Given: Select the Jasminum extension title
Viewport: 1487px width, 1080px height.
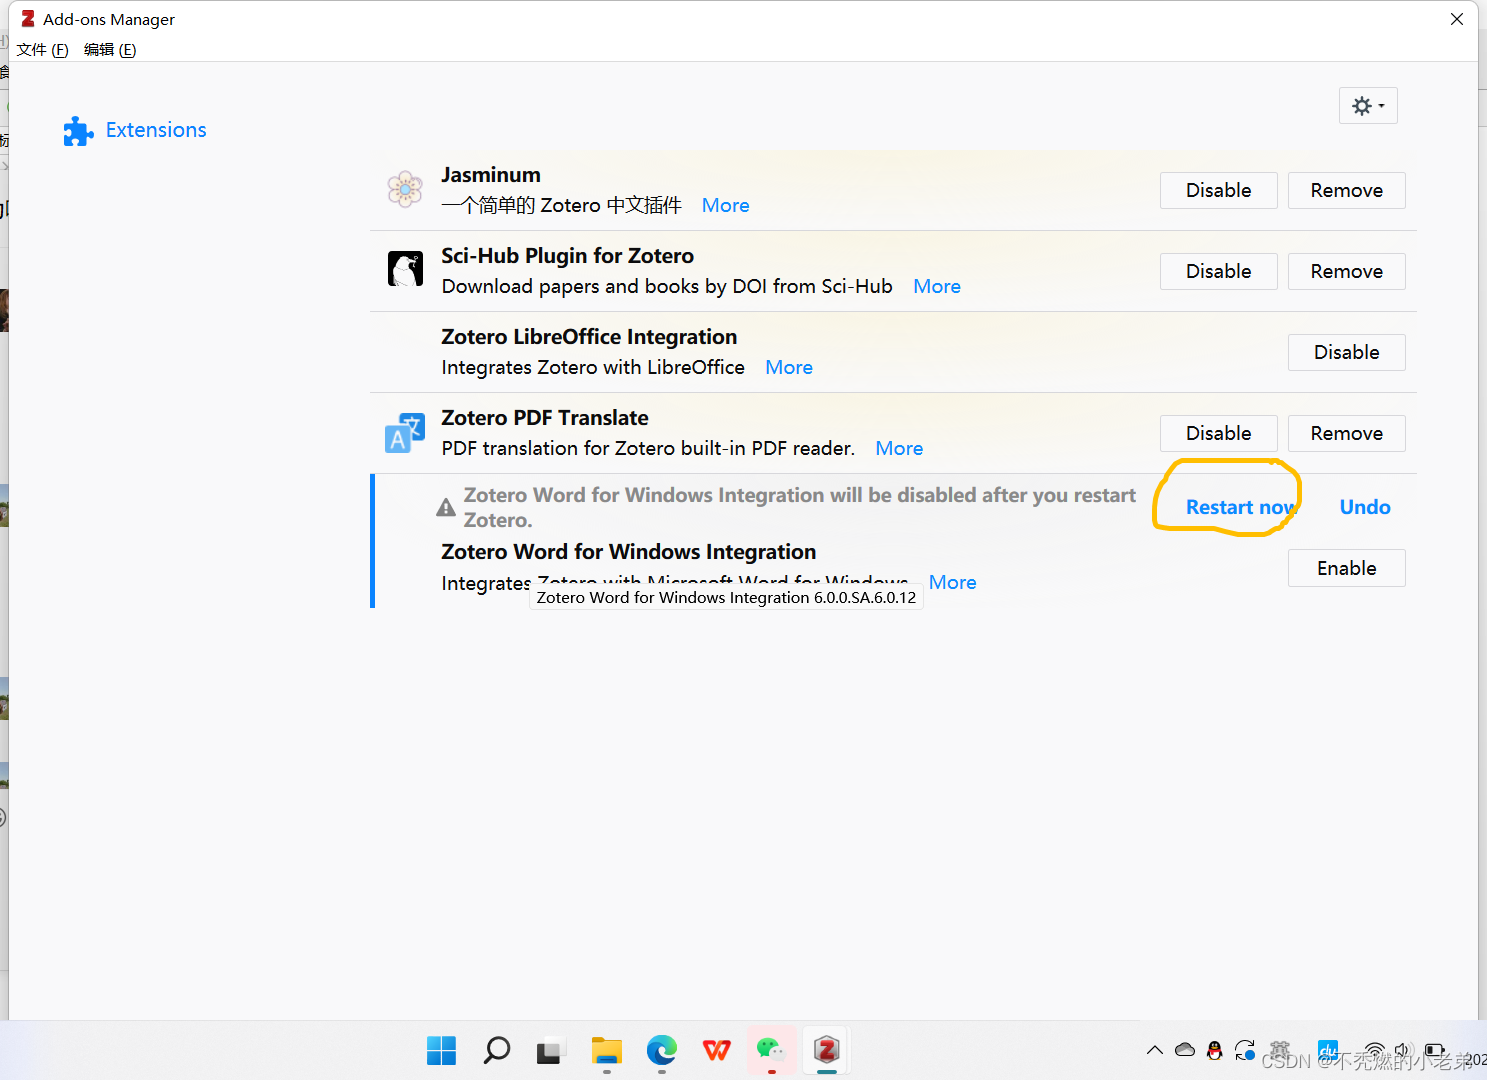Looking at the screenshot, I should click(491, 175).
